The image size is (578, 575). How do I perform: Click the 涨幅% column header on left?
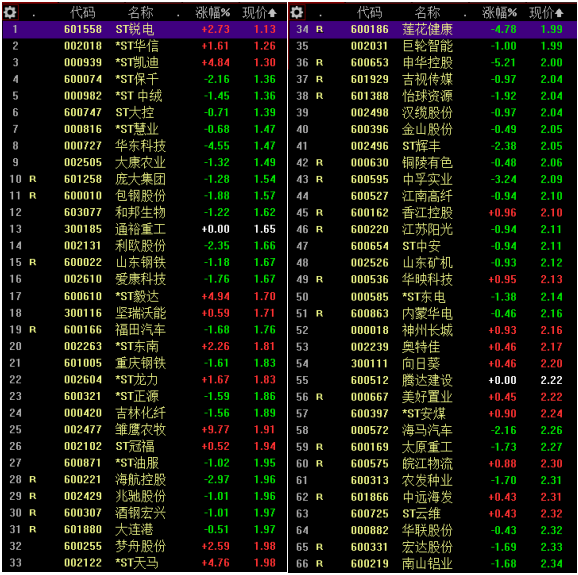212,13
